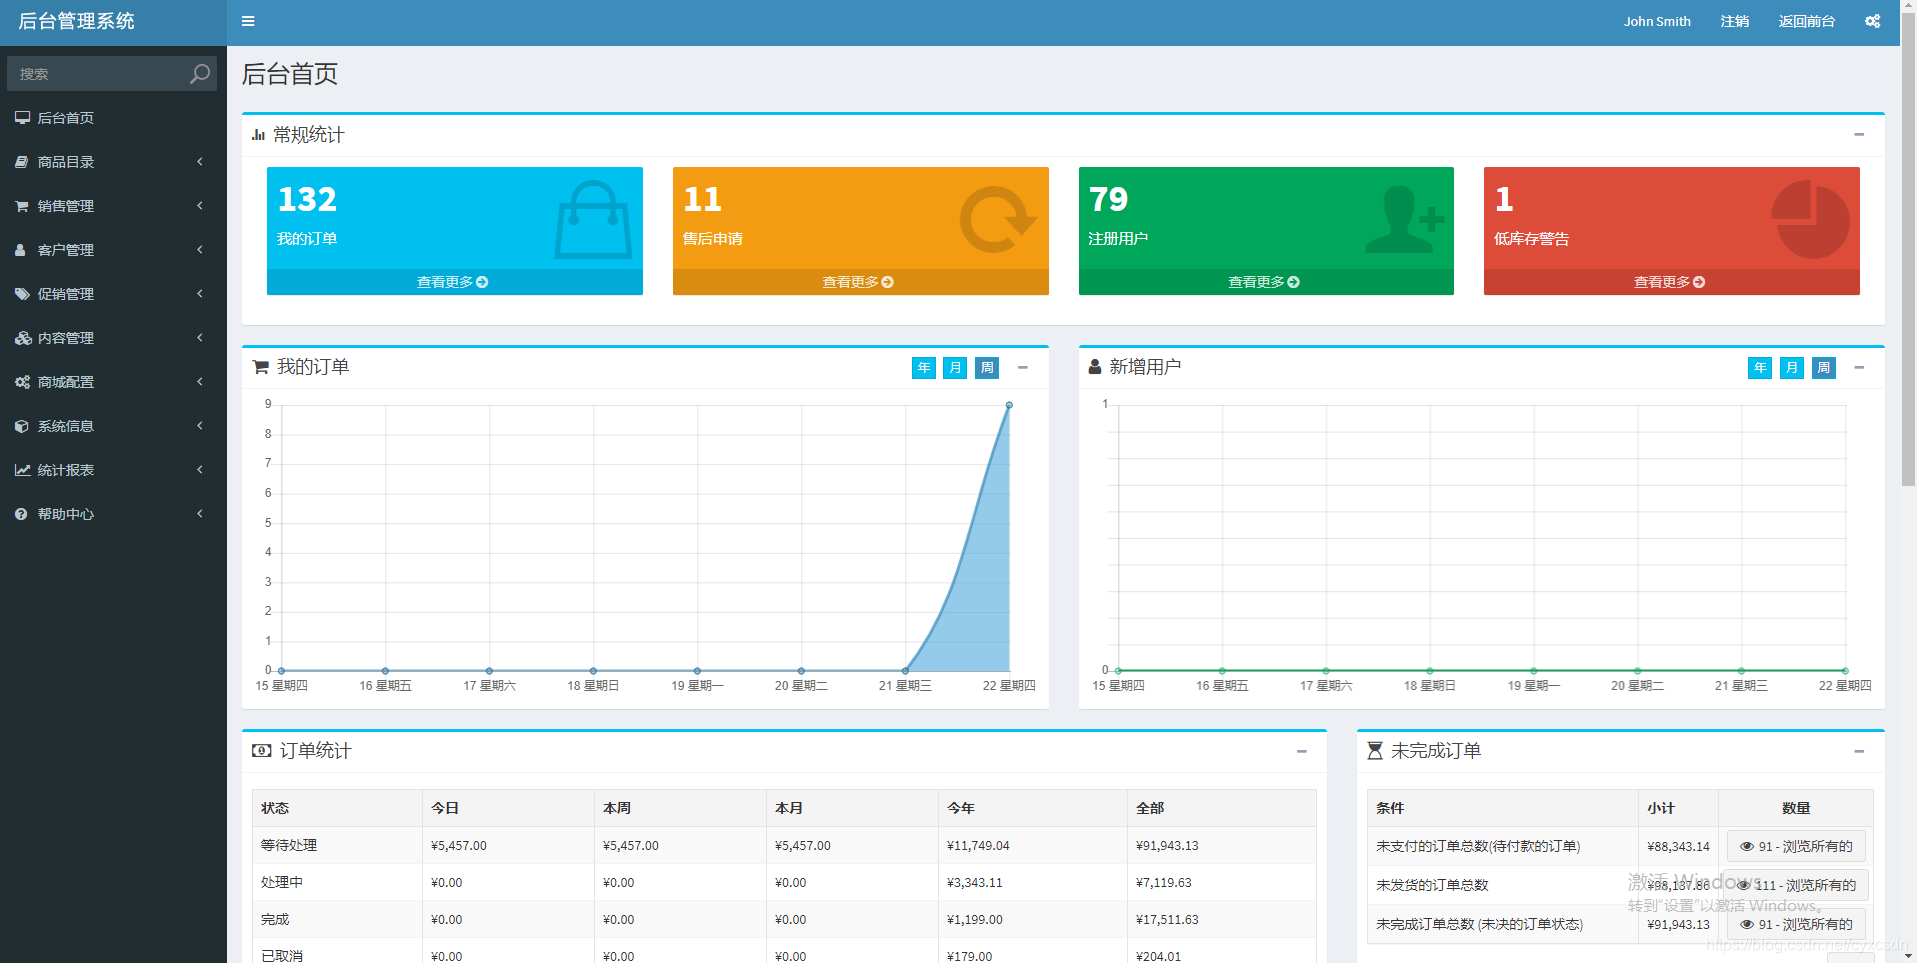
Task: Click the 商城配置 gears icon
Action: tap(22, 381)
